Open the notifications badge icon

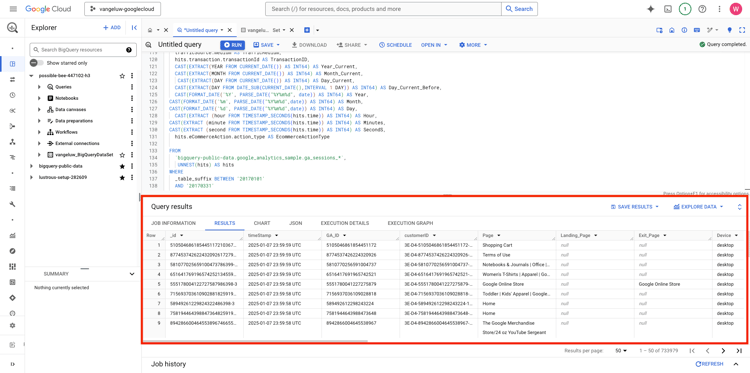pyautogui.click(x=685, y=9)
